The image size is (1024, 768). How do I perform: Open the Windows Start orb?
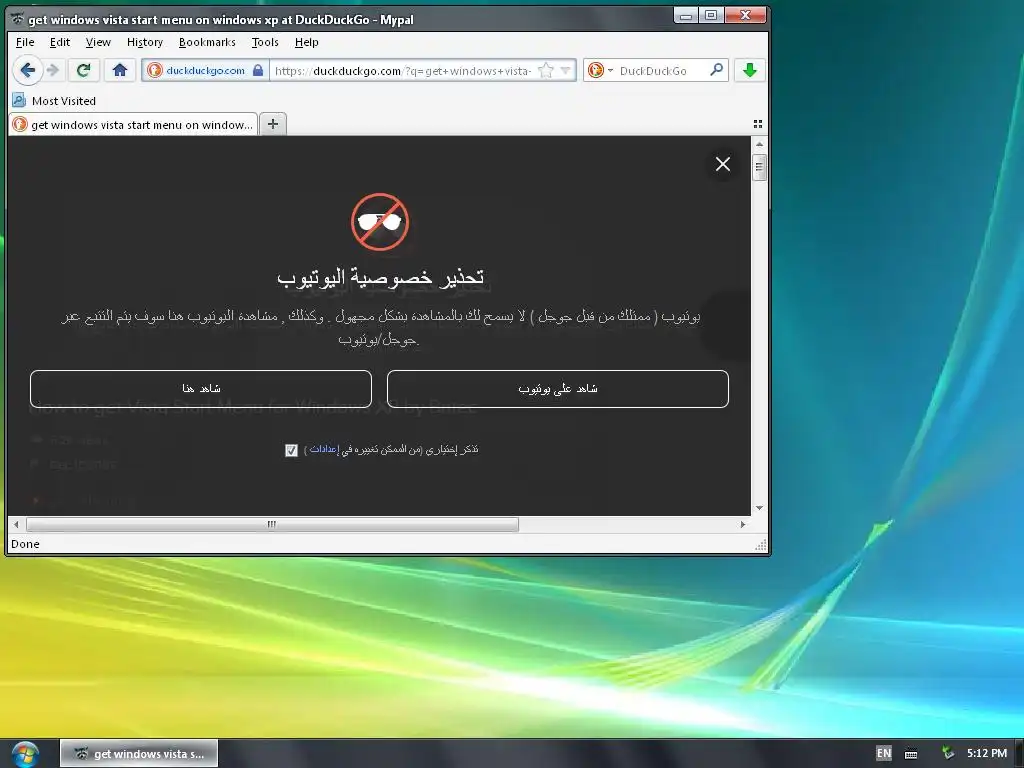click(x=25, y=754)
